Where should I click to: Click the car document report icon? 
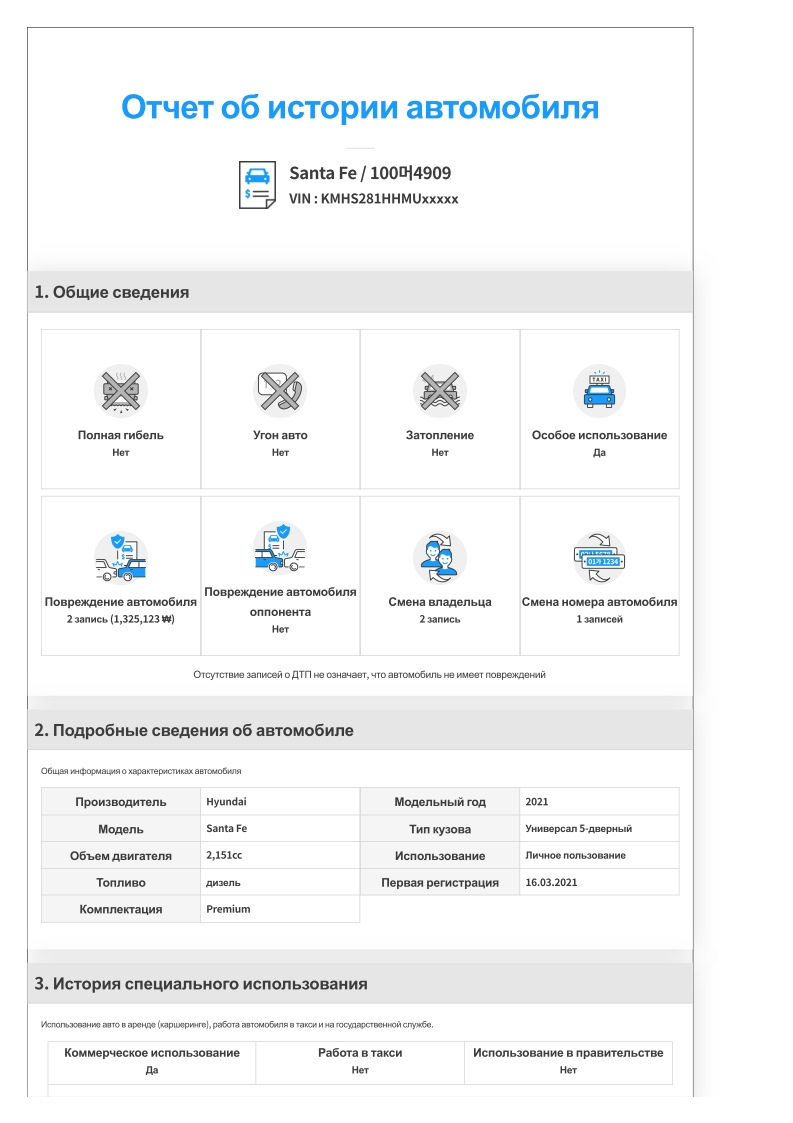tap(257, 185)
